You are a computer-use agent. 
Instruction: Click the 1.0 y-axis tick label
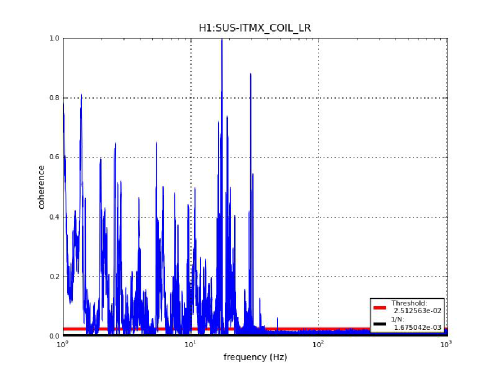[x=54, y=38]
